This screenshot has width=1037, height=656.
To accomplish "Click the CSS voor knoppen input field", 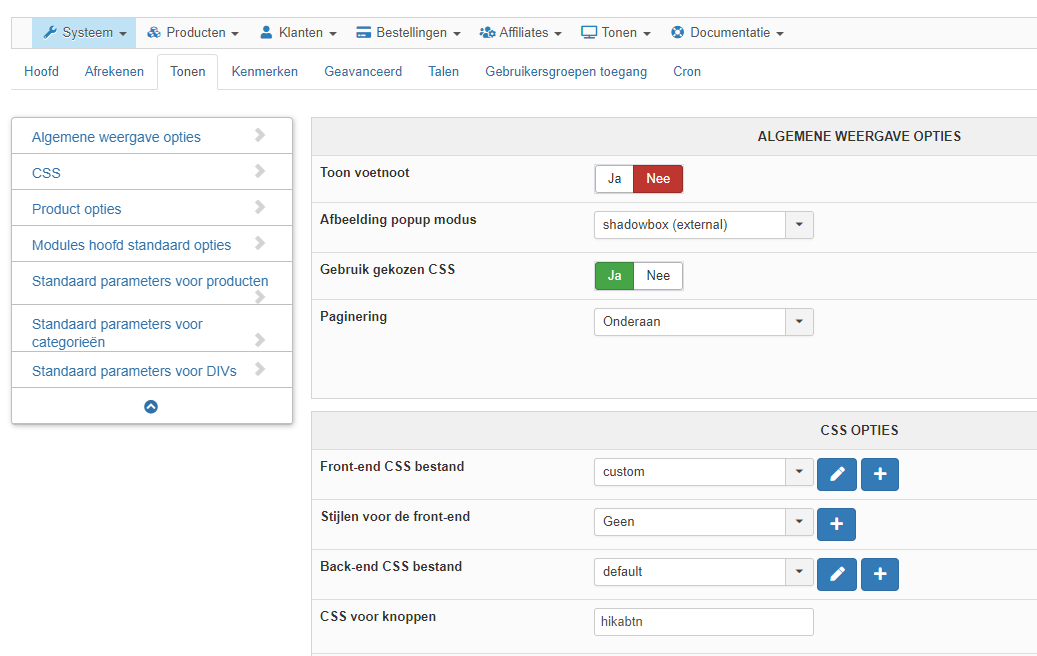I will (x=704, y=622).
